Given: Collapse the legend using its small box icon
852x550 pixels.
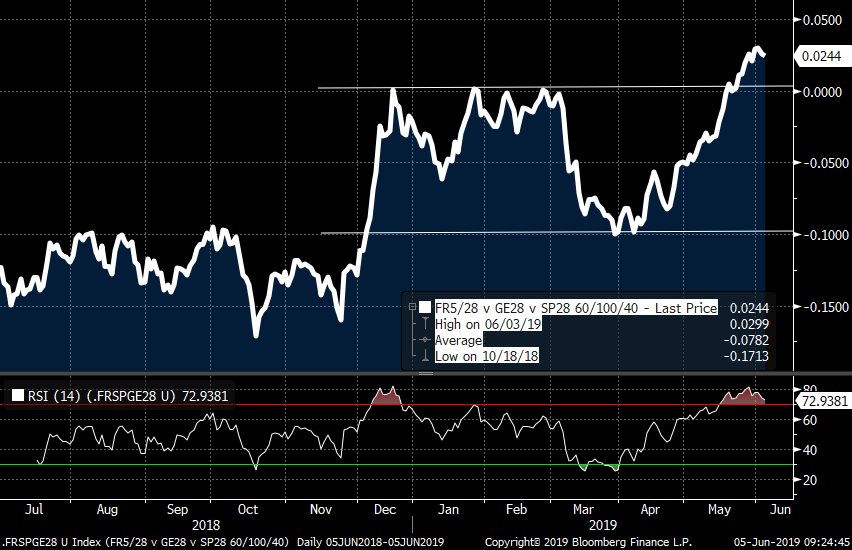Looking at the screenshot, I should 412,308.
